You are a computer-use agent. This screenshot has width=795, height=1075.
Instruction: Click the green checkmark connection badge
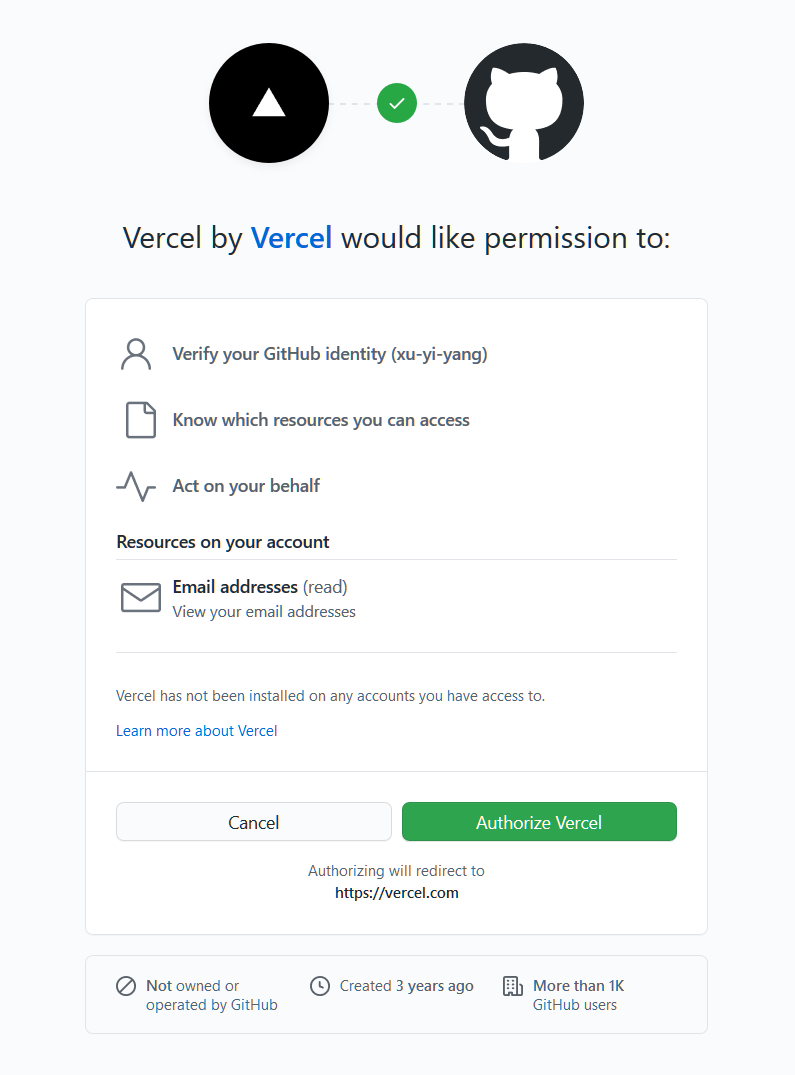(397, 103)
